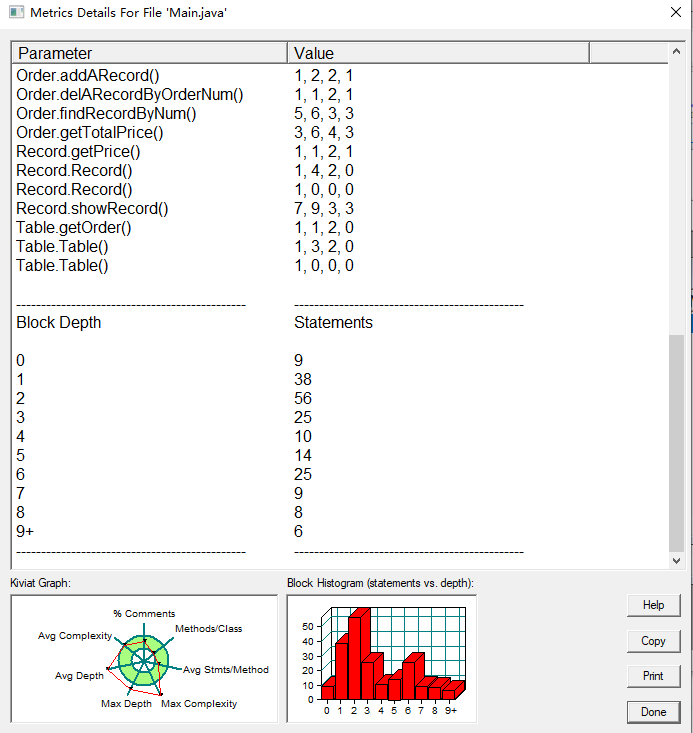Viewport: 693px width, 733px height.
Task: Close the Metrics Details window
Action: coord(676,13)
